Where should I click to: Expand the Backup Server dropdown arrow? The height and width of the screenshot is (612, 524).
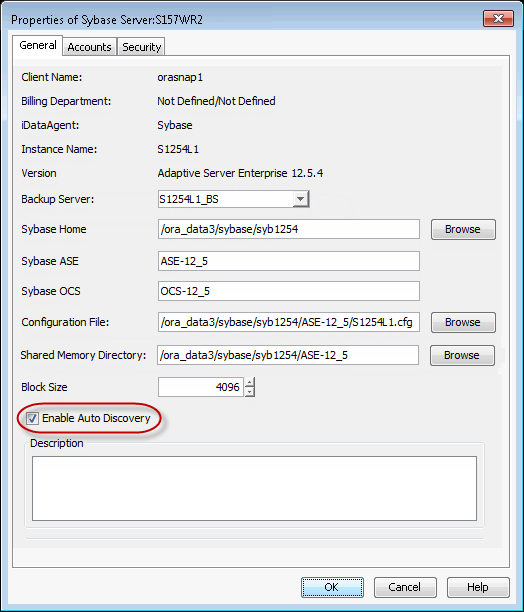coord(300,199)
